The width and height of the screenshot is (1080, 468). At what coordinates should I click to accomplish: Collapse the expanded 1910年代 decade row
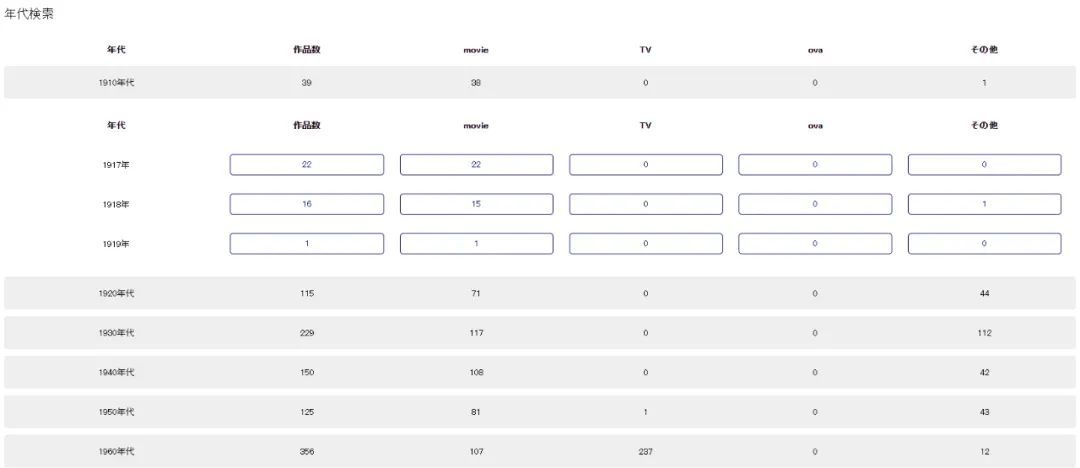(116, 83)
